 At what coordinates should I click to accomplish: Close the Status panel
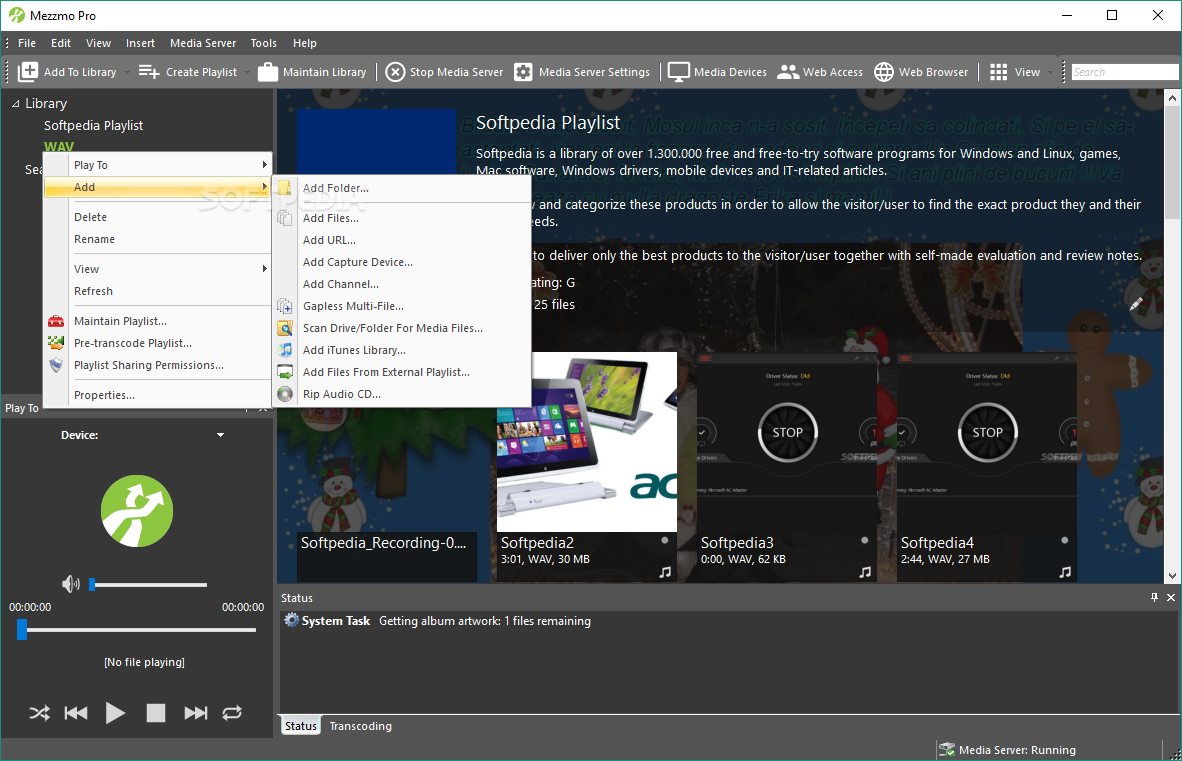click(1171, 597)
